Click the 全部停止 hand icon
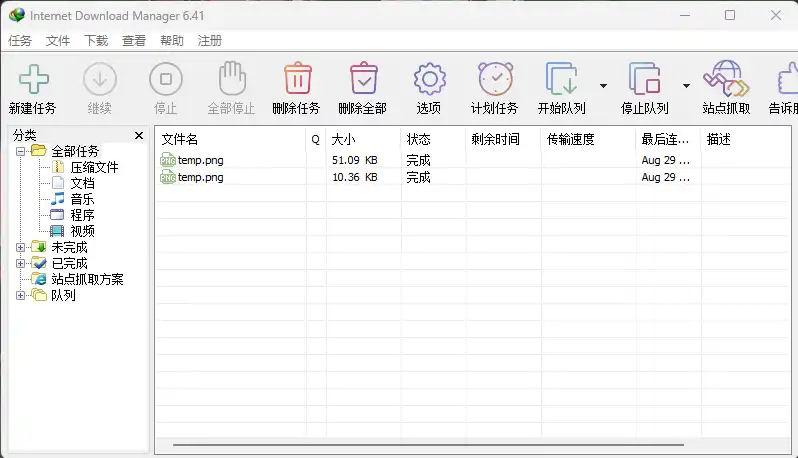Image resolution: width=798 pixels, height=458 pixels. pyautogui.click(x=232, y=78)
